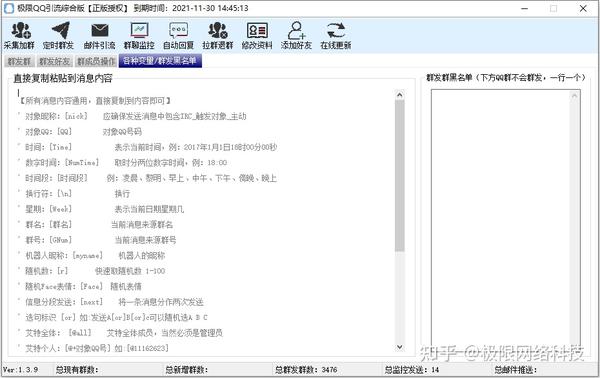The image size is (600, 378).
Task: Switch to the 群发群 tab
Action: (19, 61)
